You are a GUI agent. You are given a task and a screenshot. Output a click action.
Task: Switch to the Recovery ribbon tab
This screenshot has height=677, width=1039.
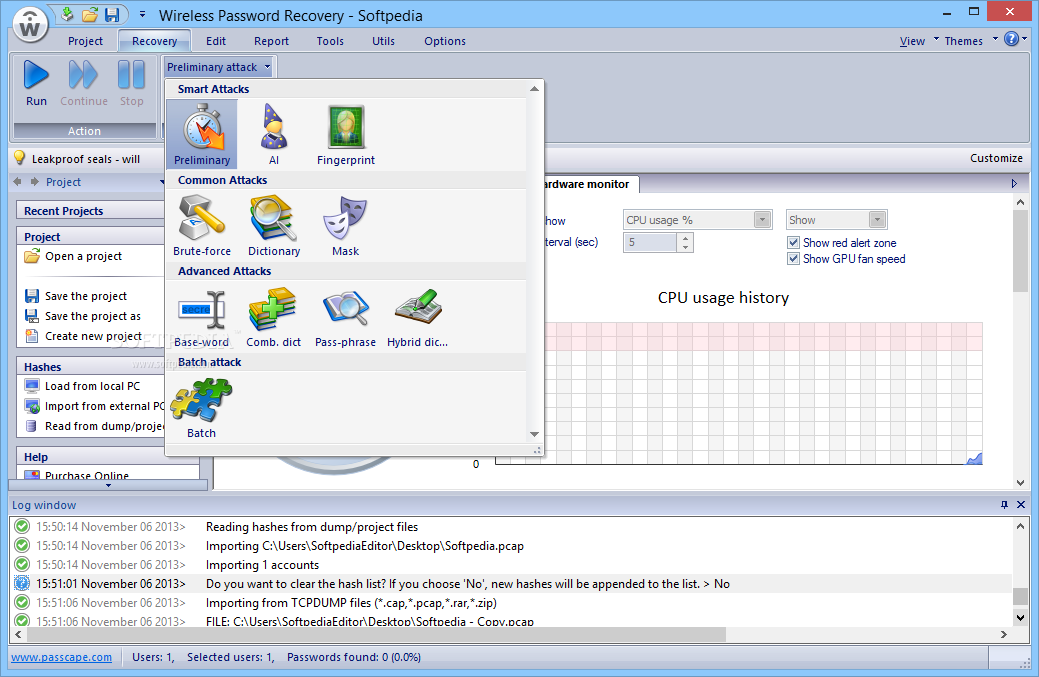(x=154, y=41)
